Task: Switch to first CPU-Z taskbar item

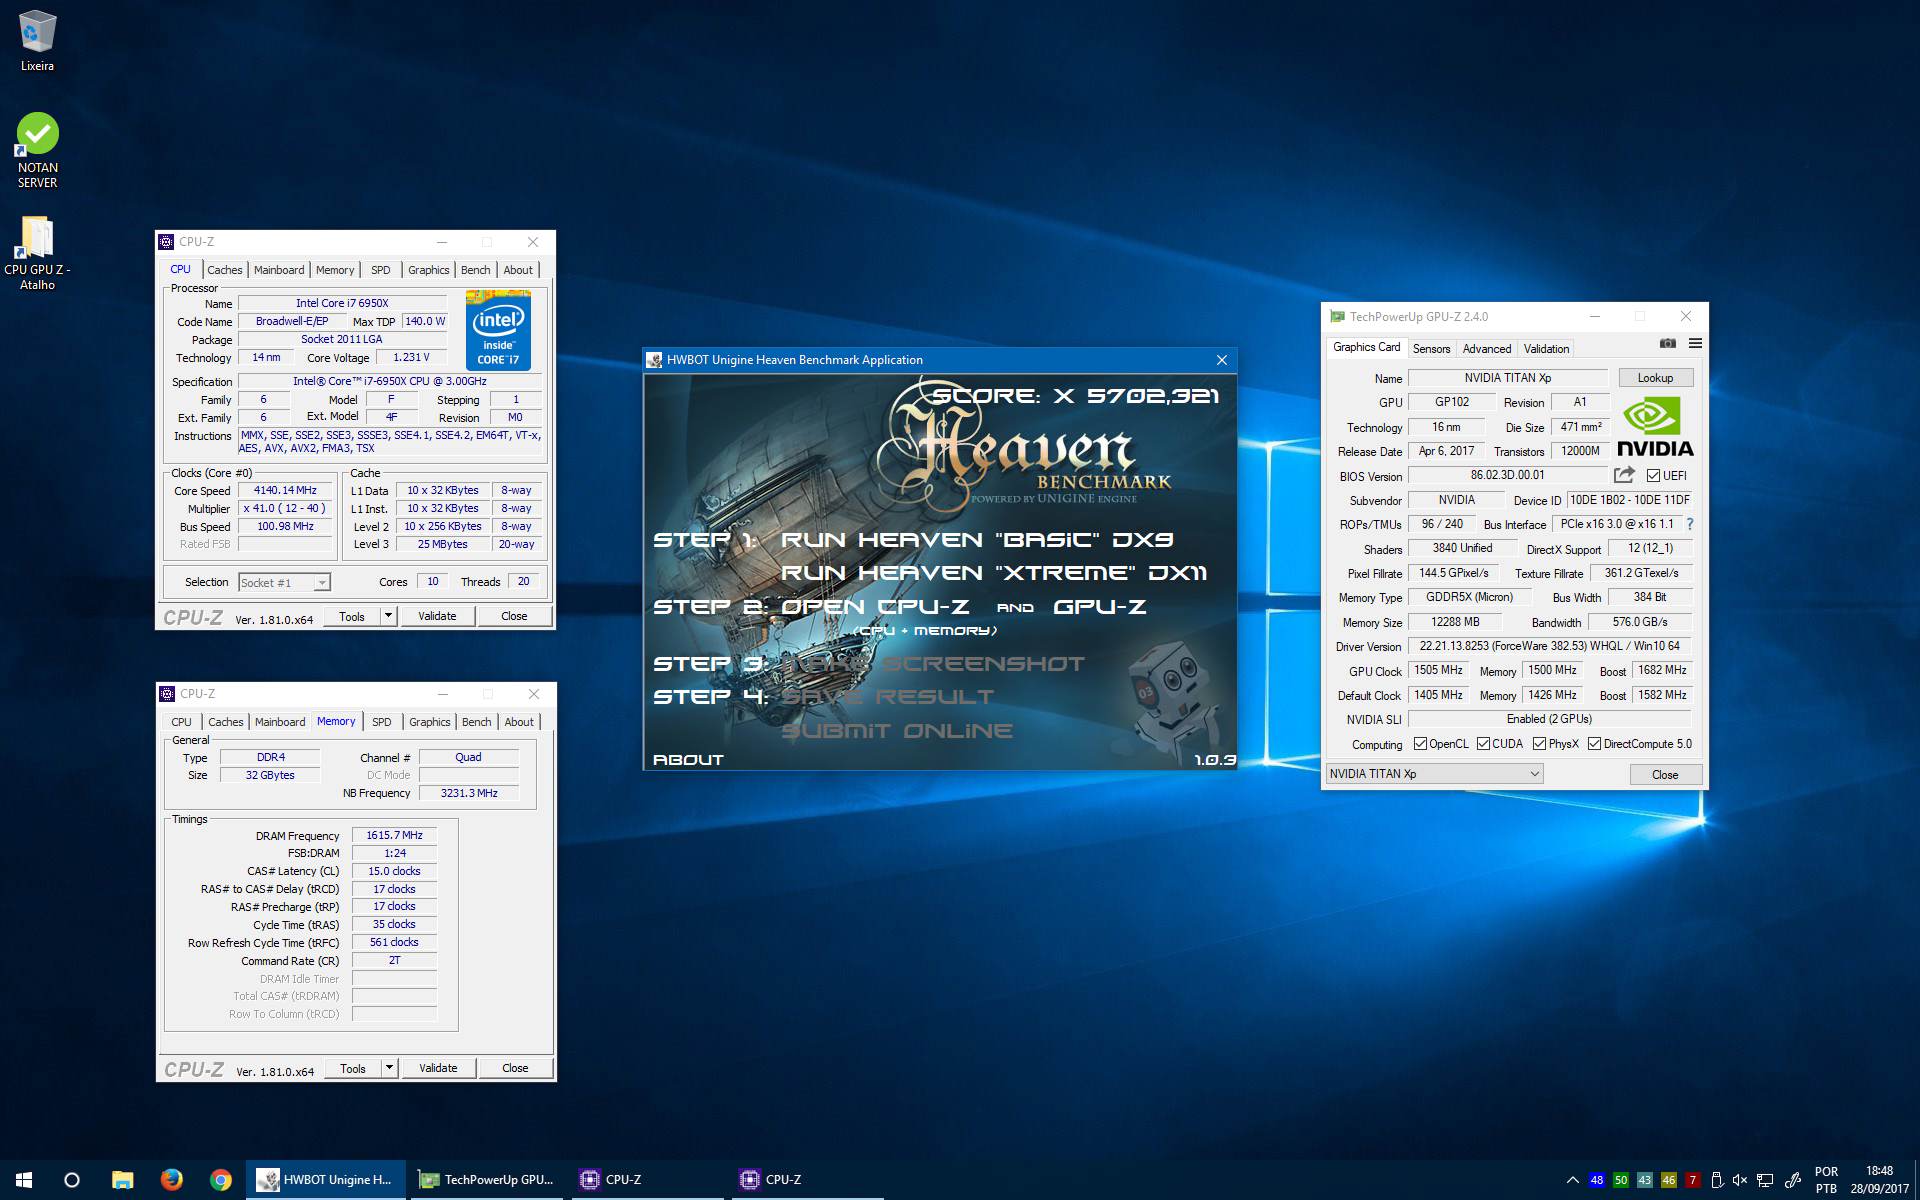Action: [646, 1180]
